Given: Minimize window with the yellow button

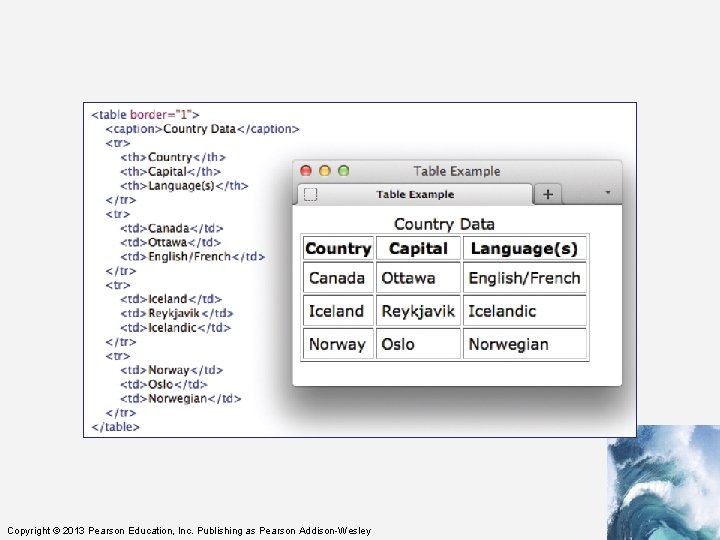Looking at the screenshot, I should (x=325, y=171).
